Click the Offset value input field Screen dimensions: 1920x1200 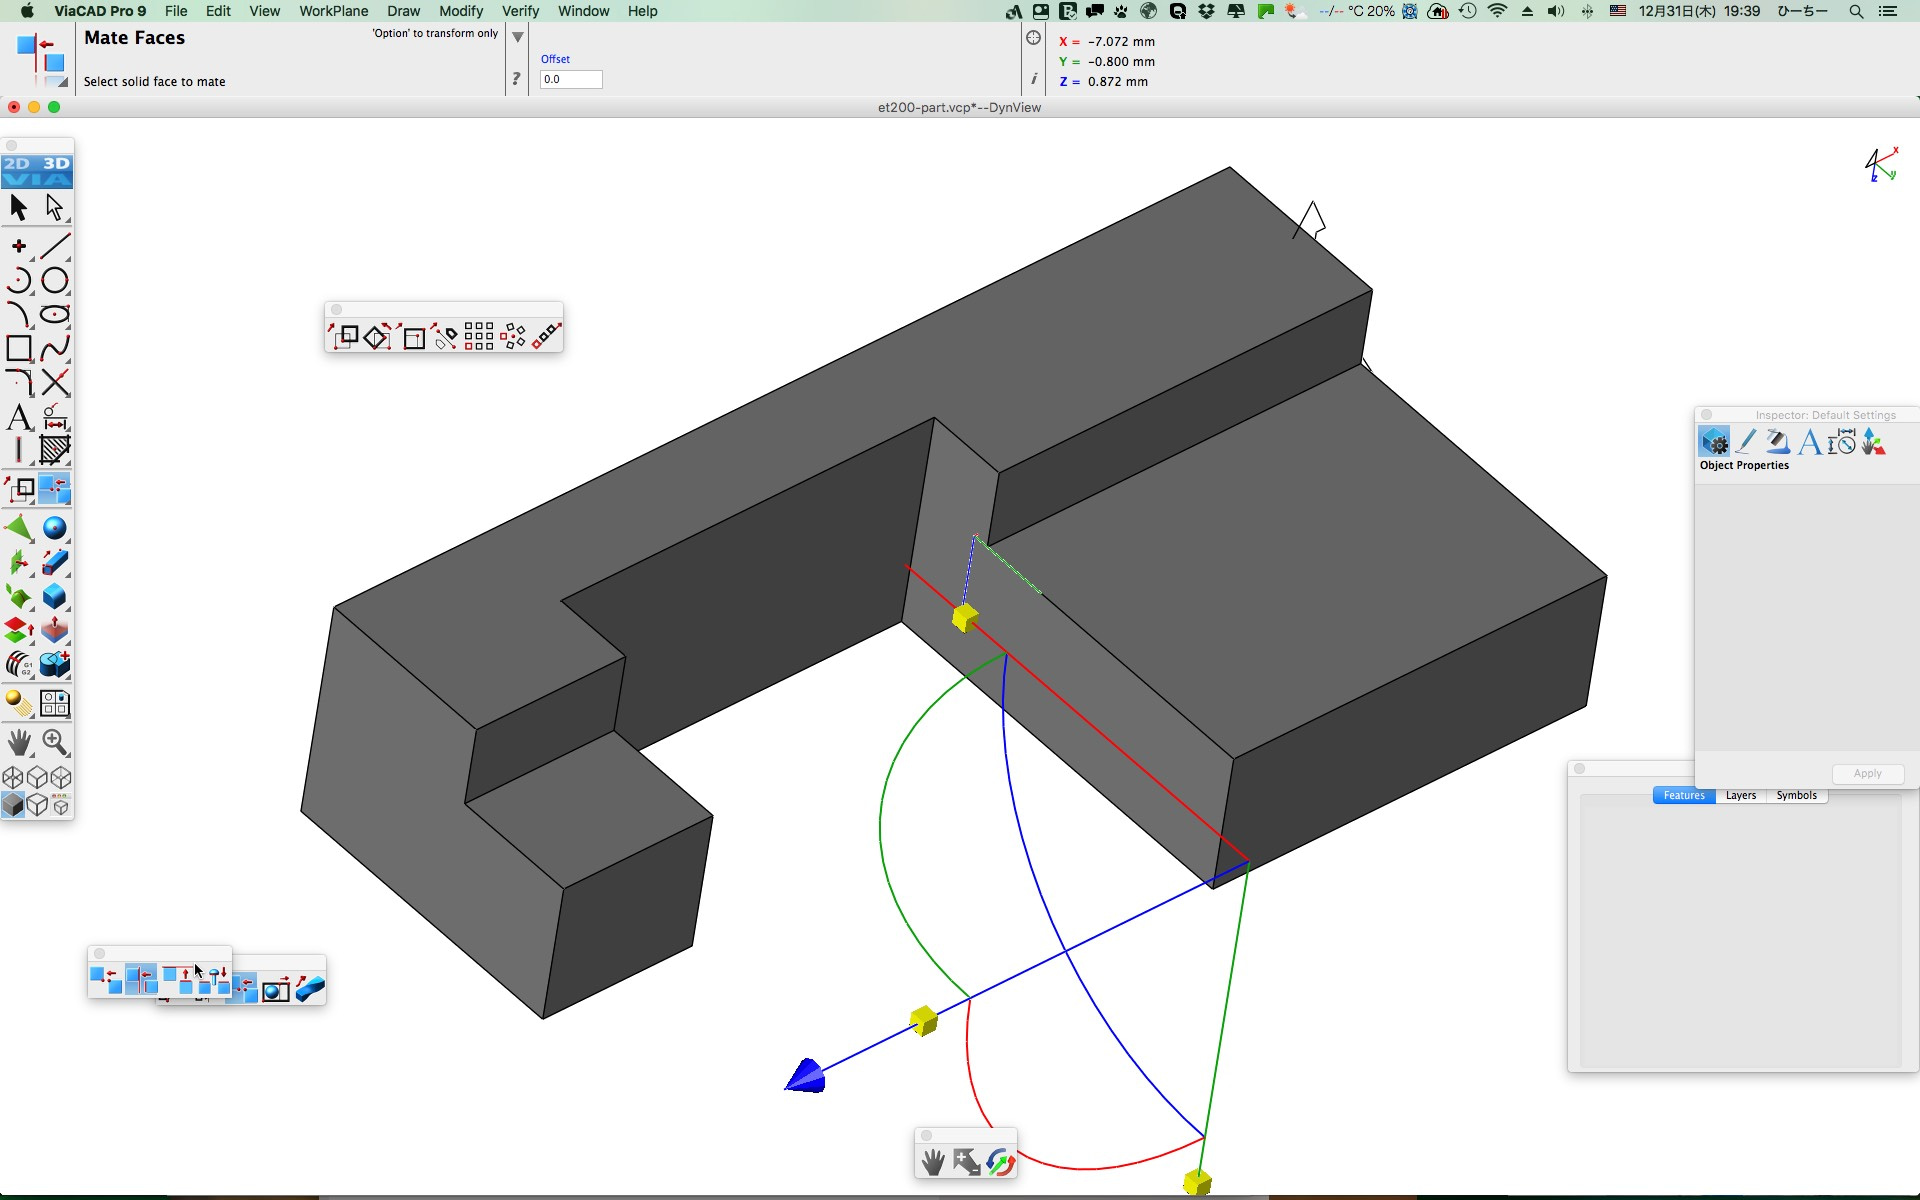pyautogui.click(x=571, y=79)
